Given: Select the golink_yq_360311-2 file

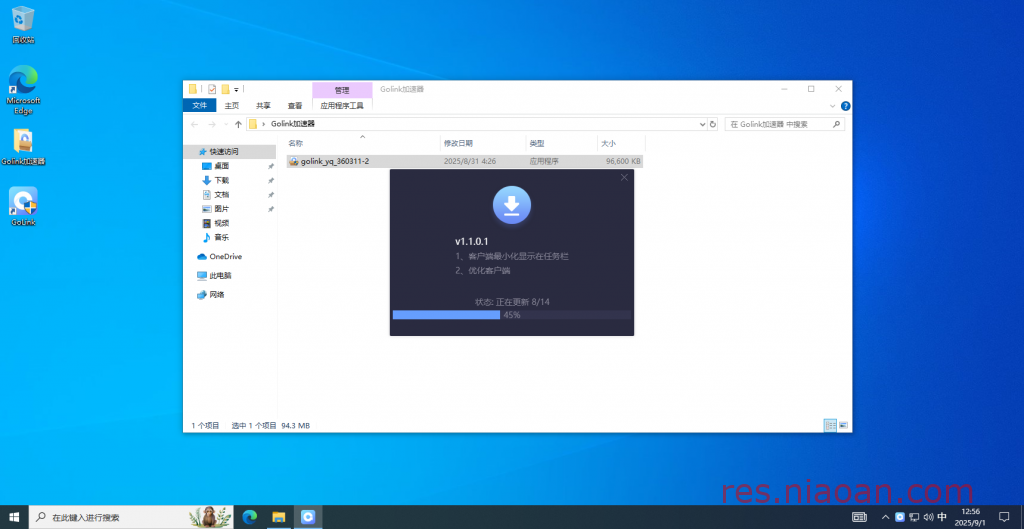Looking at the screenshot, I should pyautogui.click(x=464, y=161).
